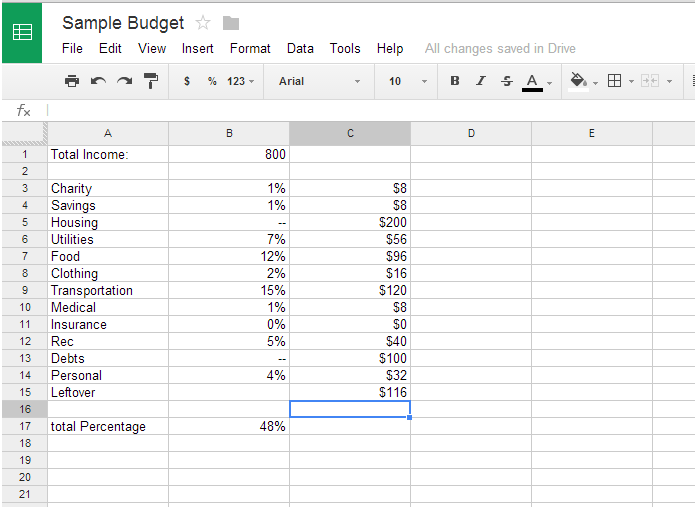Open the text color picker
Screen dimensions: 695x507
pyautogui.click(x=532, y=82)
